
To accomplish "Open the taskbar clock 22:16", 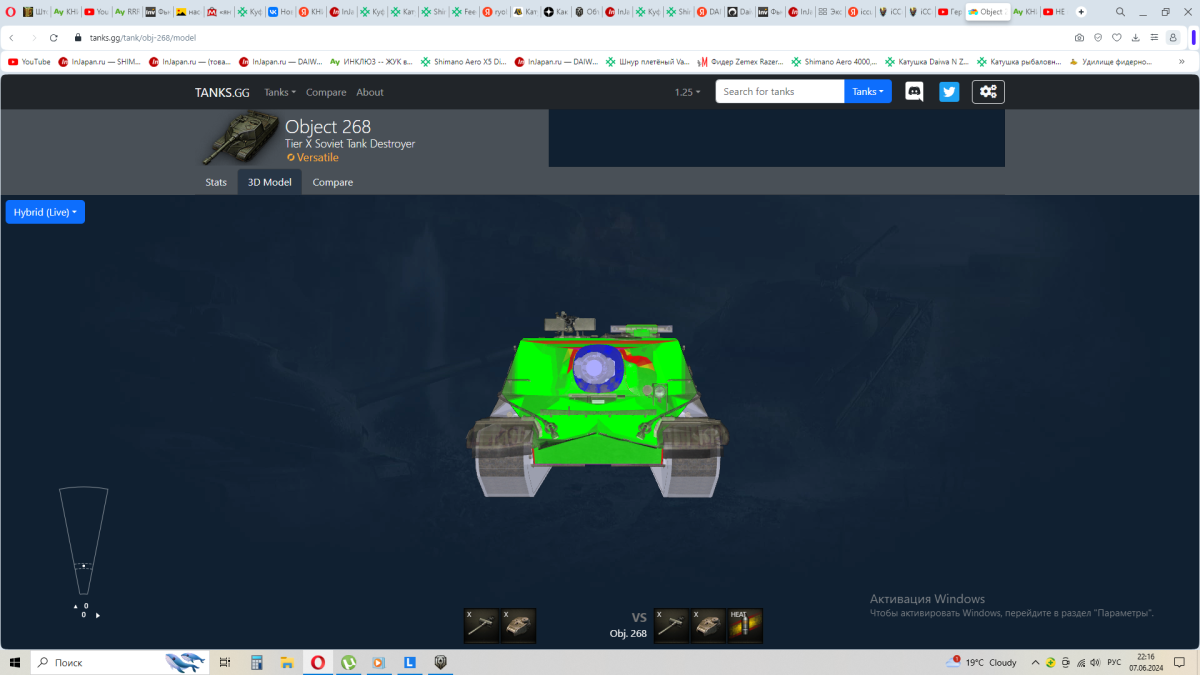I will pos(1146,662).
